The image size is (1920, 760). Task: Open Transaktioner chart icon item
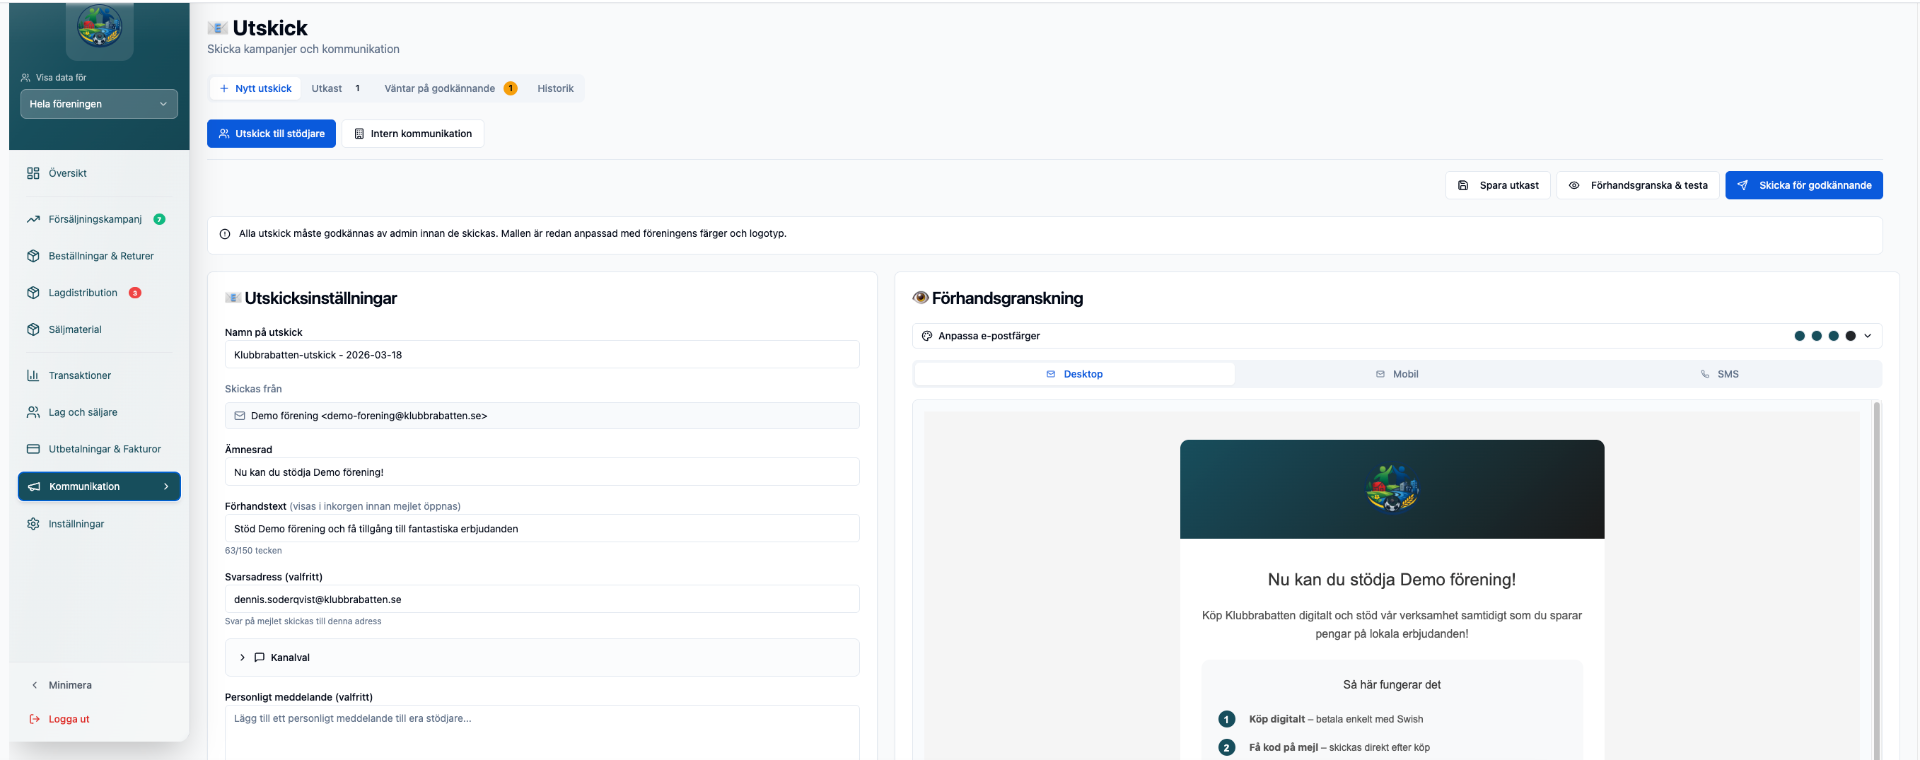(x=33, y=376)
